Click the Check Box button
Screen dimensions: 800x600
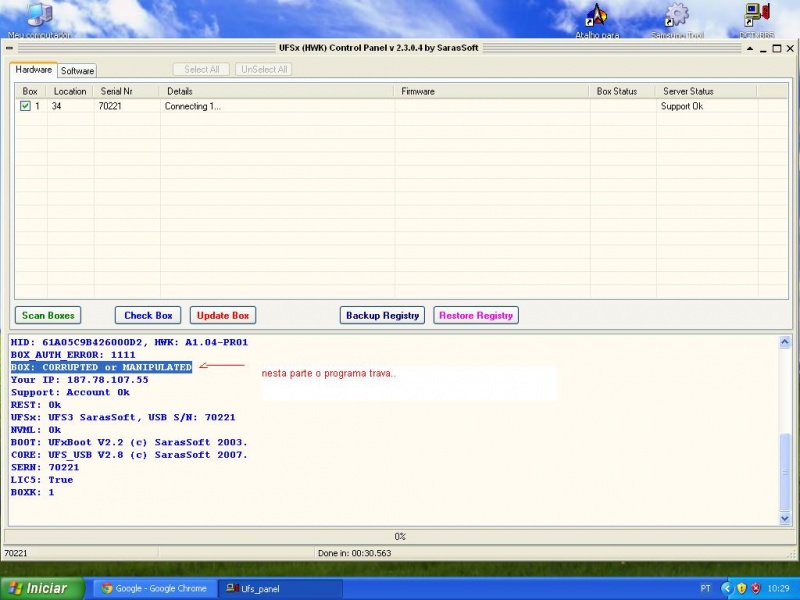pyautogui.click(x=148, y=315)
